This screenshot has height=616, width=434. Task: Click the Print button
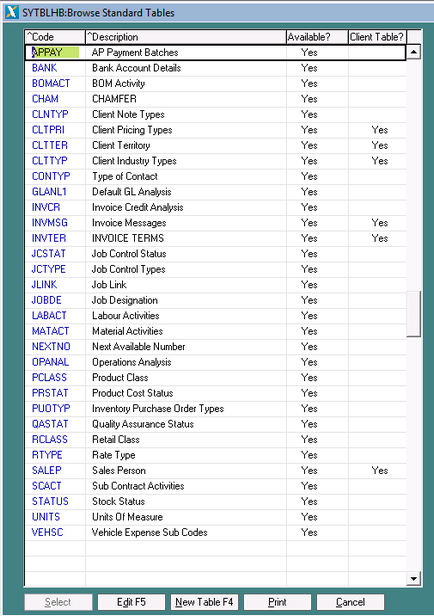click(x=277, y=602)
